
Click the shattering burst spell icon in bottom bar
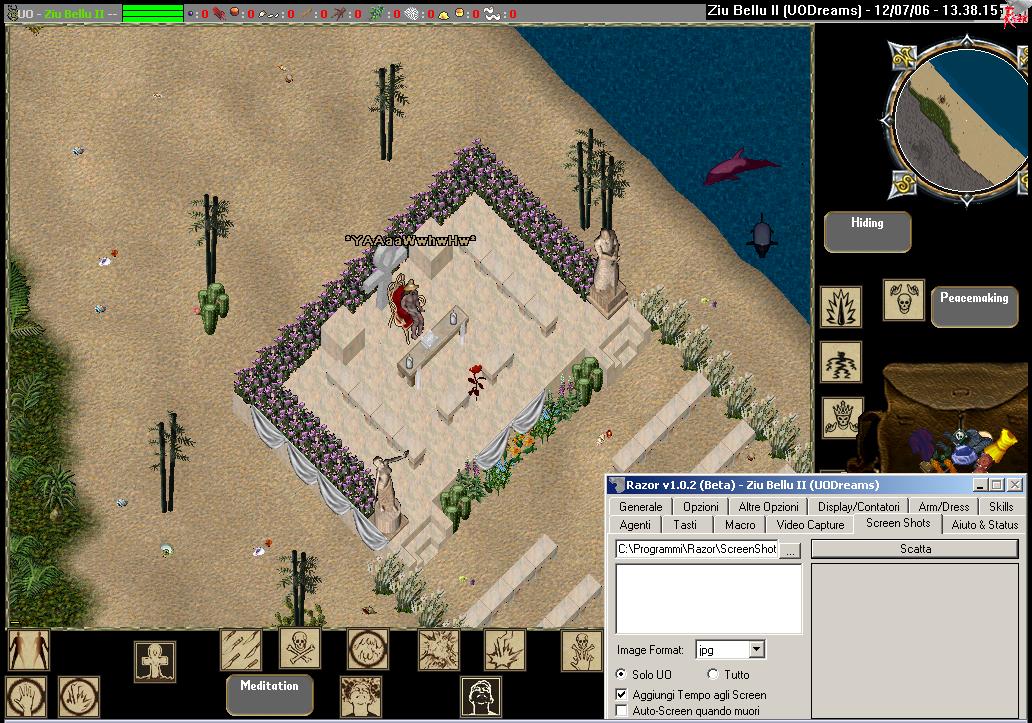439,650
